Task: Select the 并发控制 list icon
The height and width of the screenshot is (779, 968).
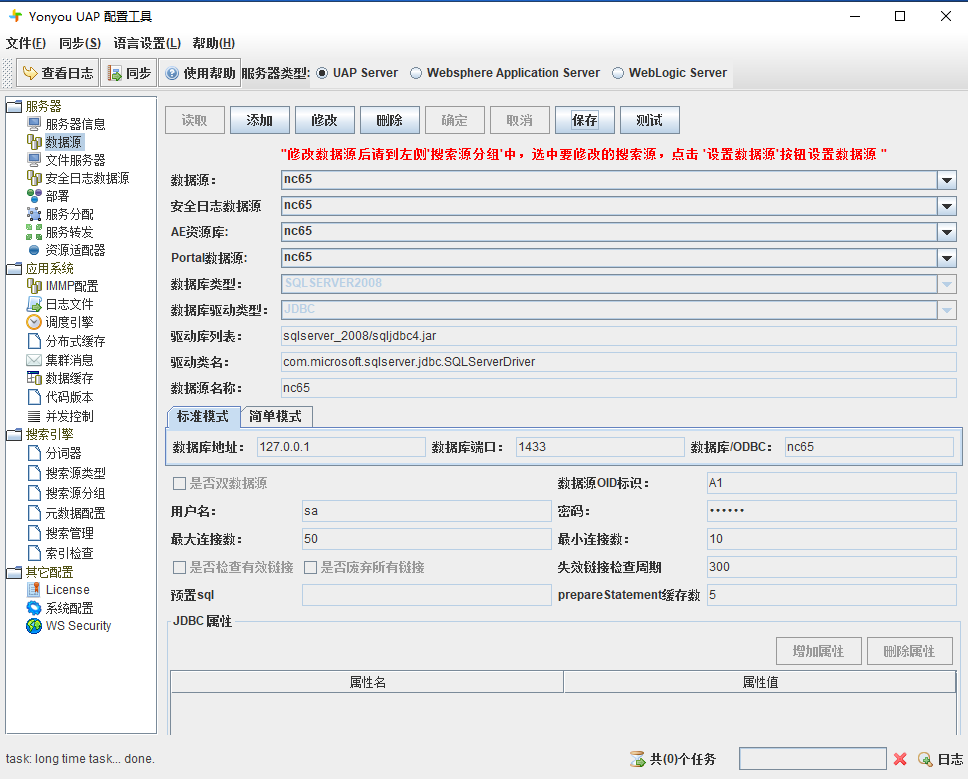Action: click(34, 416)
